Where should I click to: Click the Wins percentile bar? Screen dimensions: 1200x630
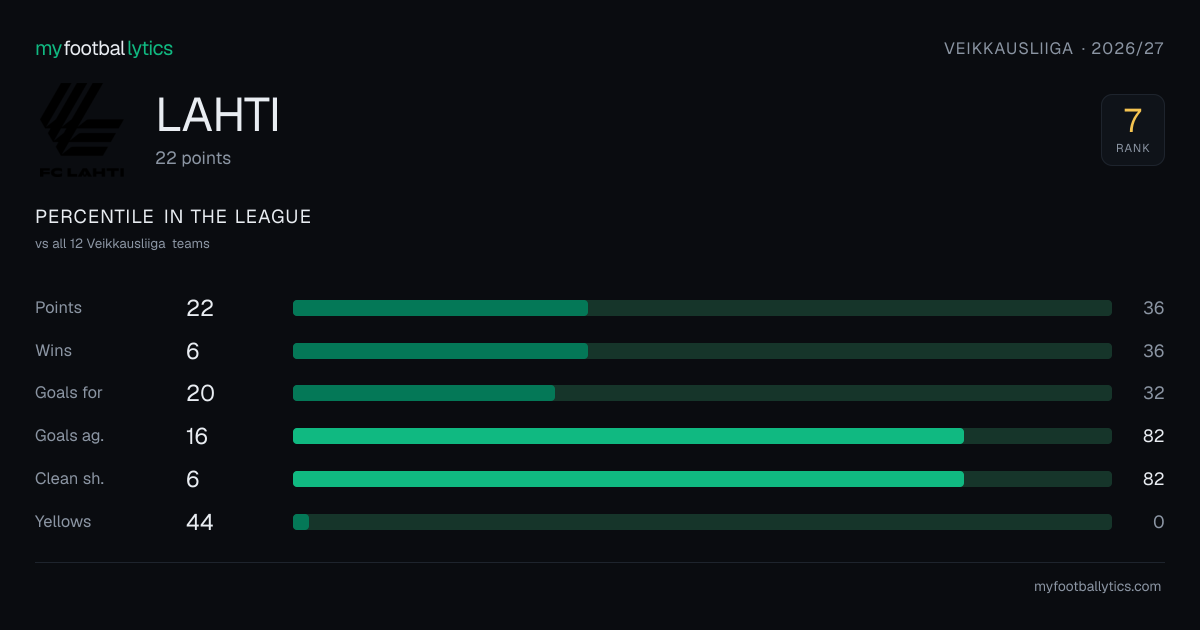(x=702, y=351)
